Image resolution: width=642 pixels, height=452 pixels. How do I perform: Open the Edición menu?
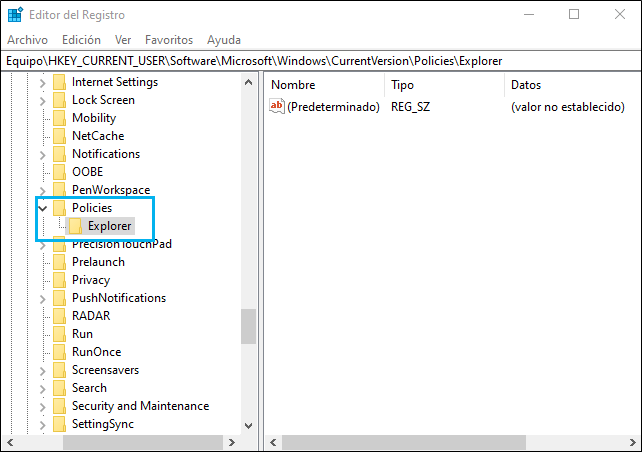(x=81, y=40)
